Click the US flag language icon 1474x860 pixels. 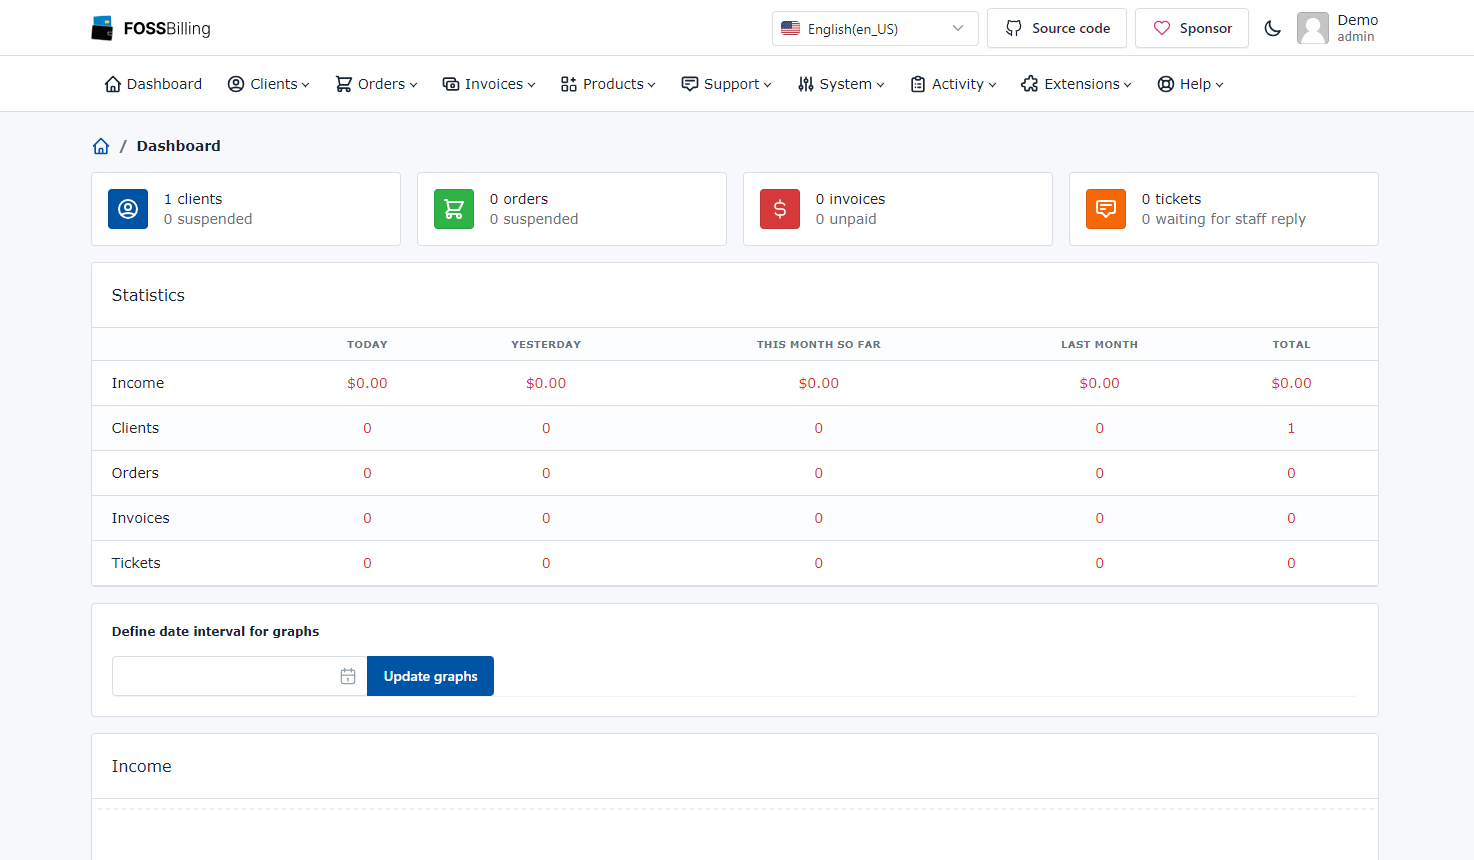790,28
